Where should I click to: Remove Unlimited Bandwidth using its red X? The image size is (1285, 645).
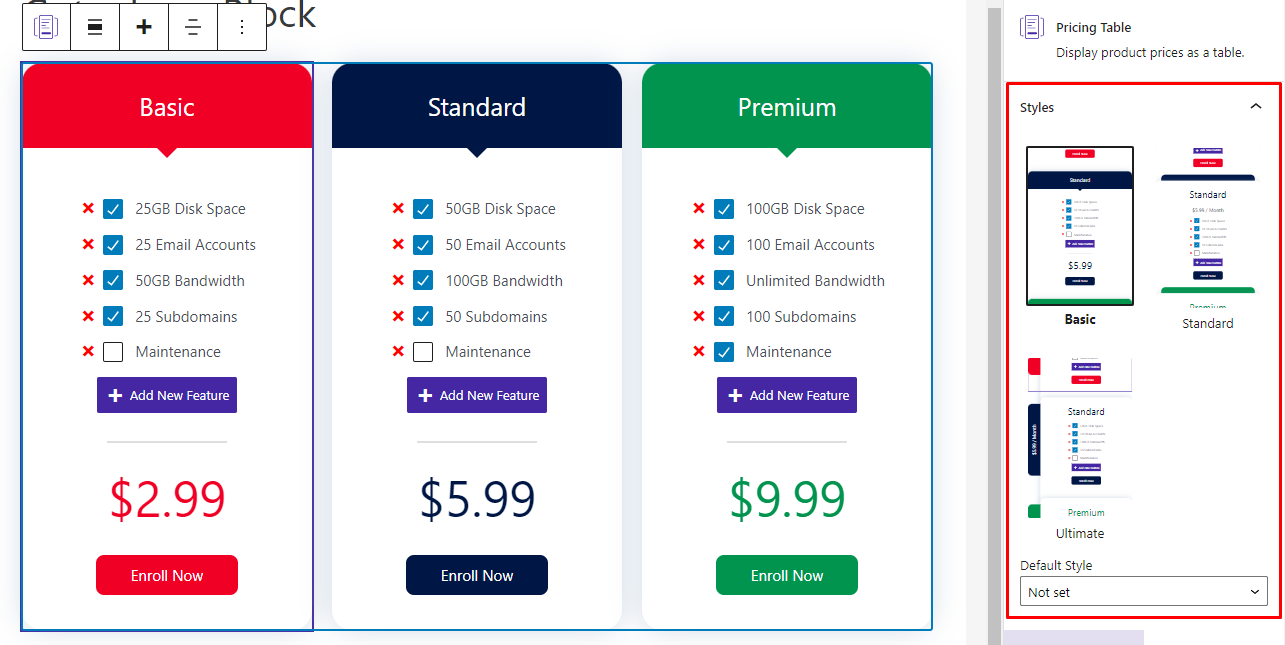[x=698, y=280]
